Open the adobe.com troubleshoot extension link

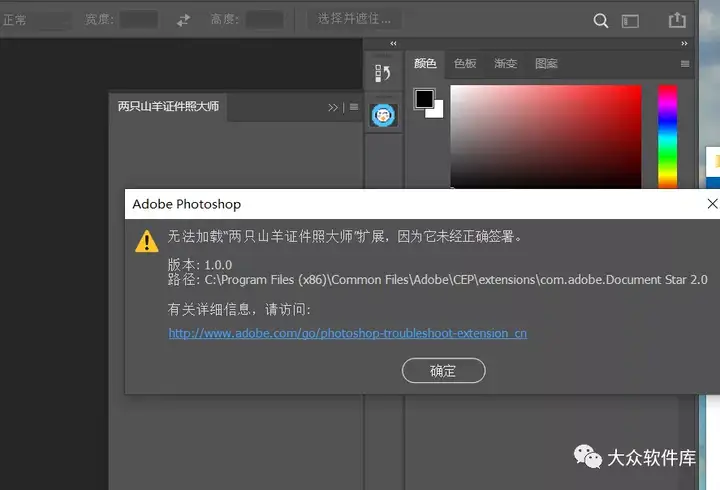(x=348, y=333)
